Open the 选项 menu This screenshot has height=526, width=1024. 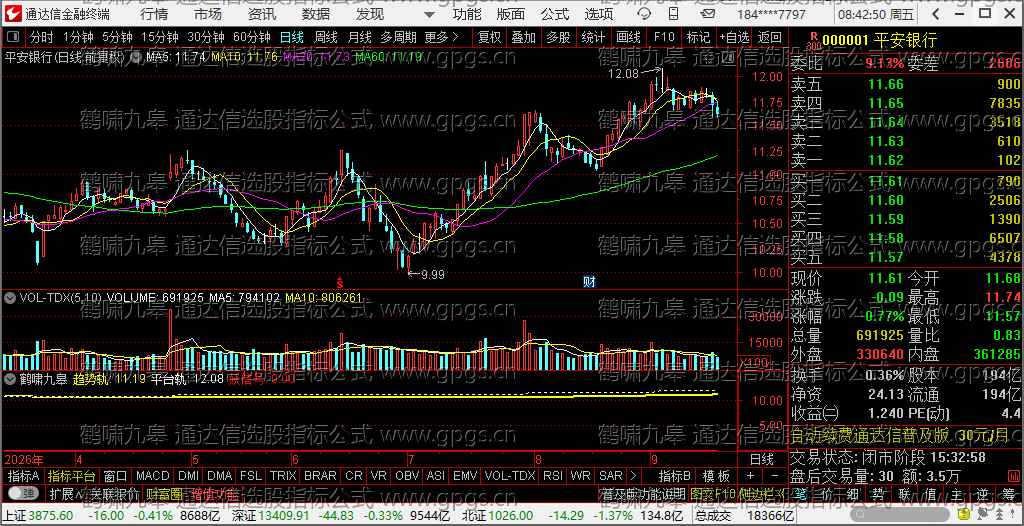(599, 14)
